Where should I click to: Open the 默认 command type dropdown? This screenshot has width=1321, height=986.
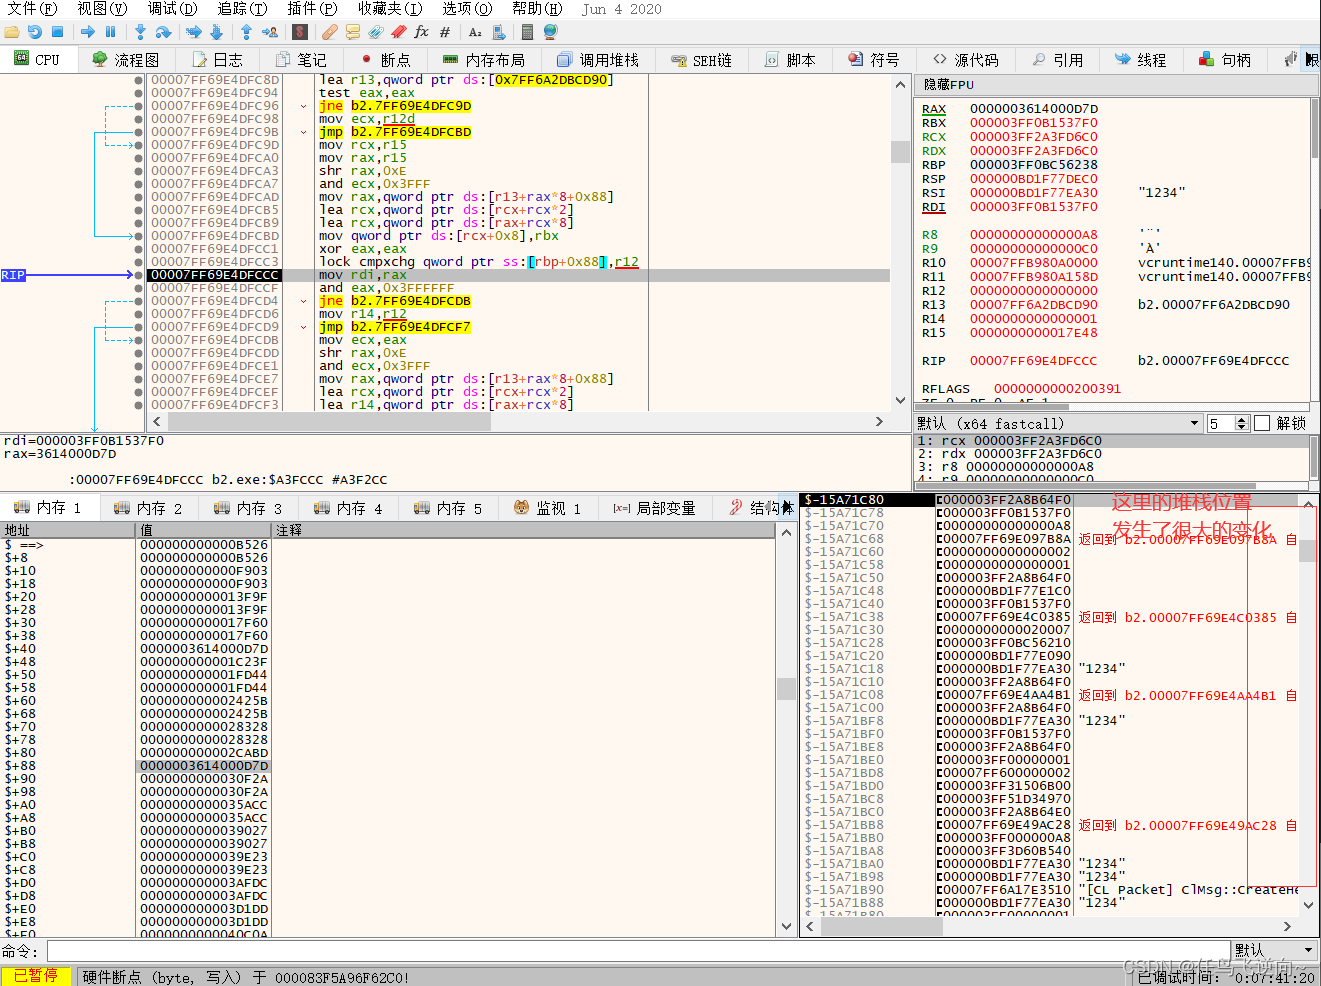click(1274, 950)
